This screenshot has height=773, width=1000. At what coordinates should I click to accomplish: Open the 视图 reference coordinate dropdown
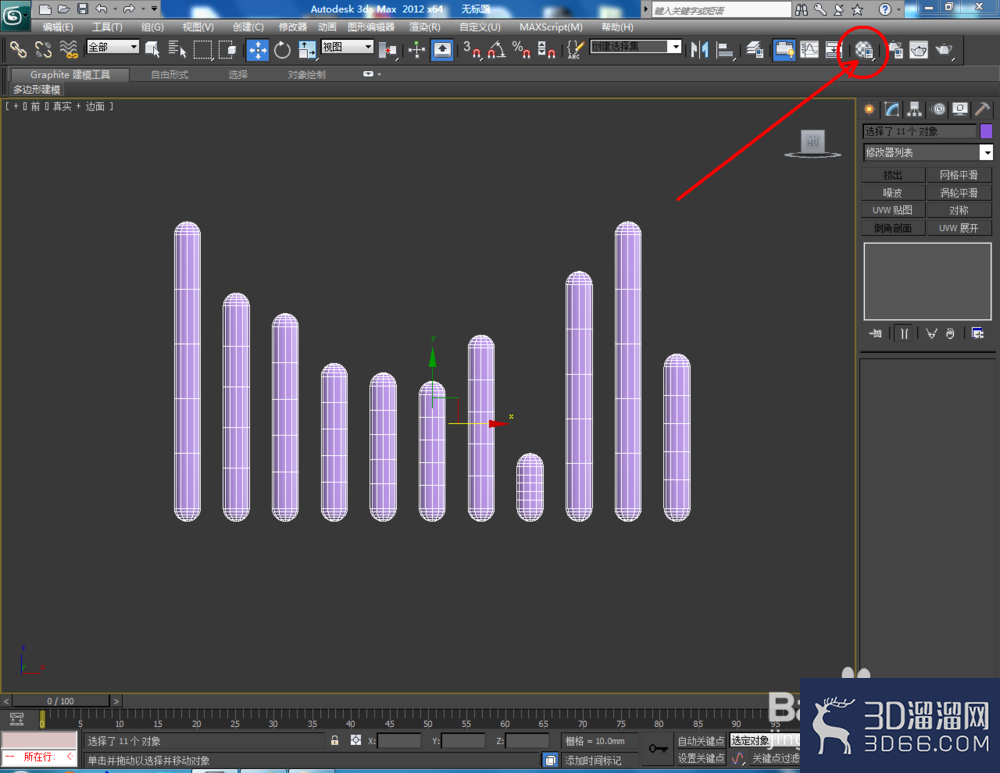click(347, 47)
